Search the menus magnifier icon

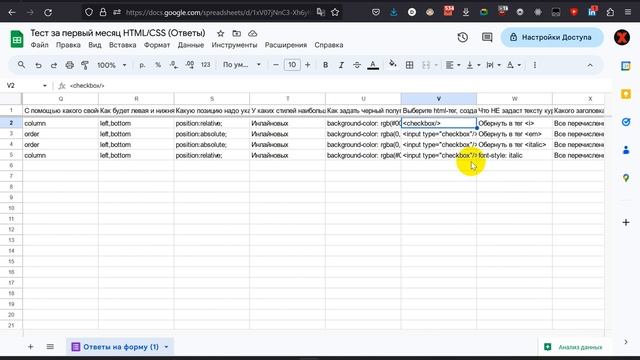coord(21,65)
